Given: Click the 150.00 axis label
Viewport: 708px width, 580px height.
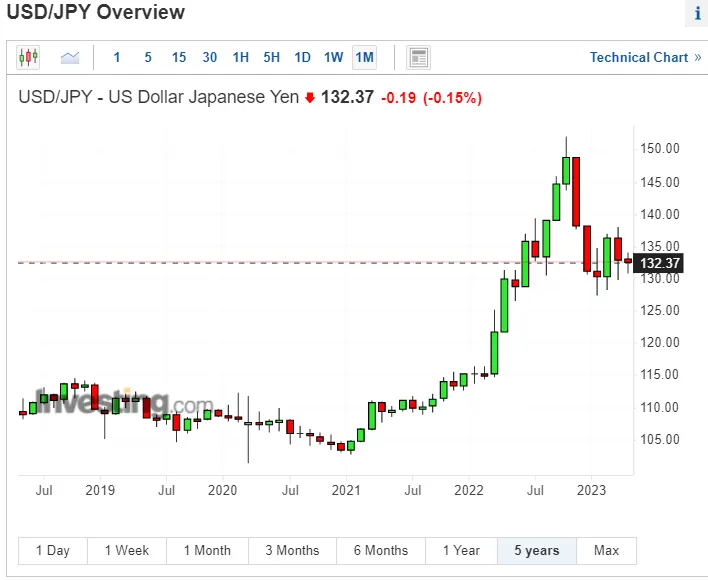Looking at the screenshot, I should point(660,148).
